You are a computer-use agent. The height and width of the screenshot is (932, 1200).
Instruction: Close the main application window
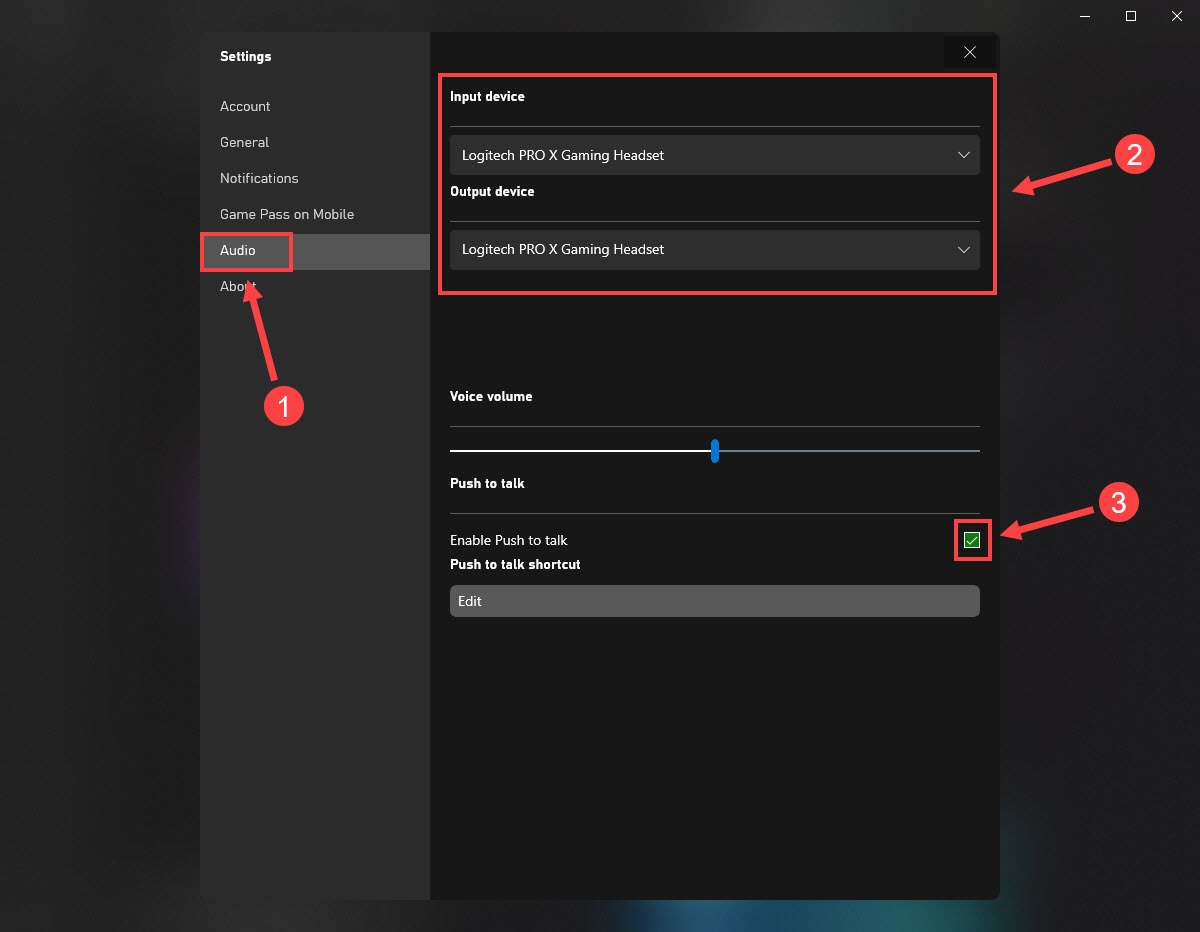pyautogui.click(x=1176, y=16)
